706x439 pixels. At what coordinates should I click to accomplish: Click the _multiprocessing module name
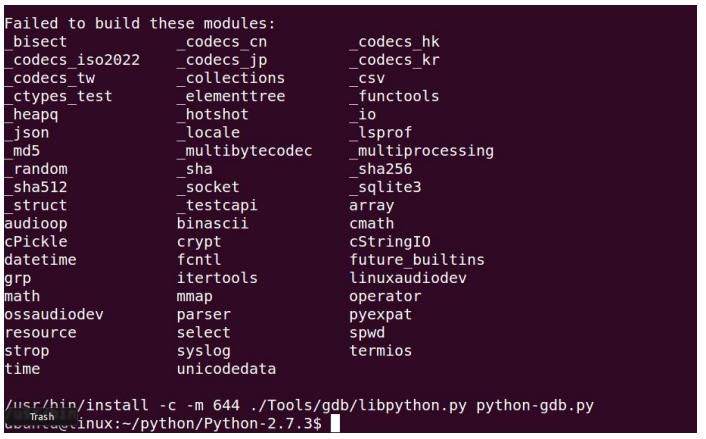pyautogui.click(x=421, y=151)
